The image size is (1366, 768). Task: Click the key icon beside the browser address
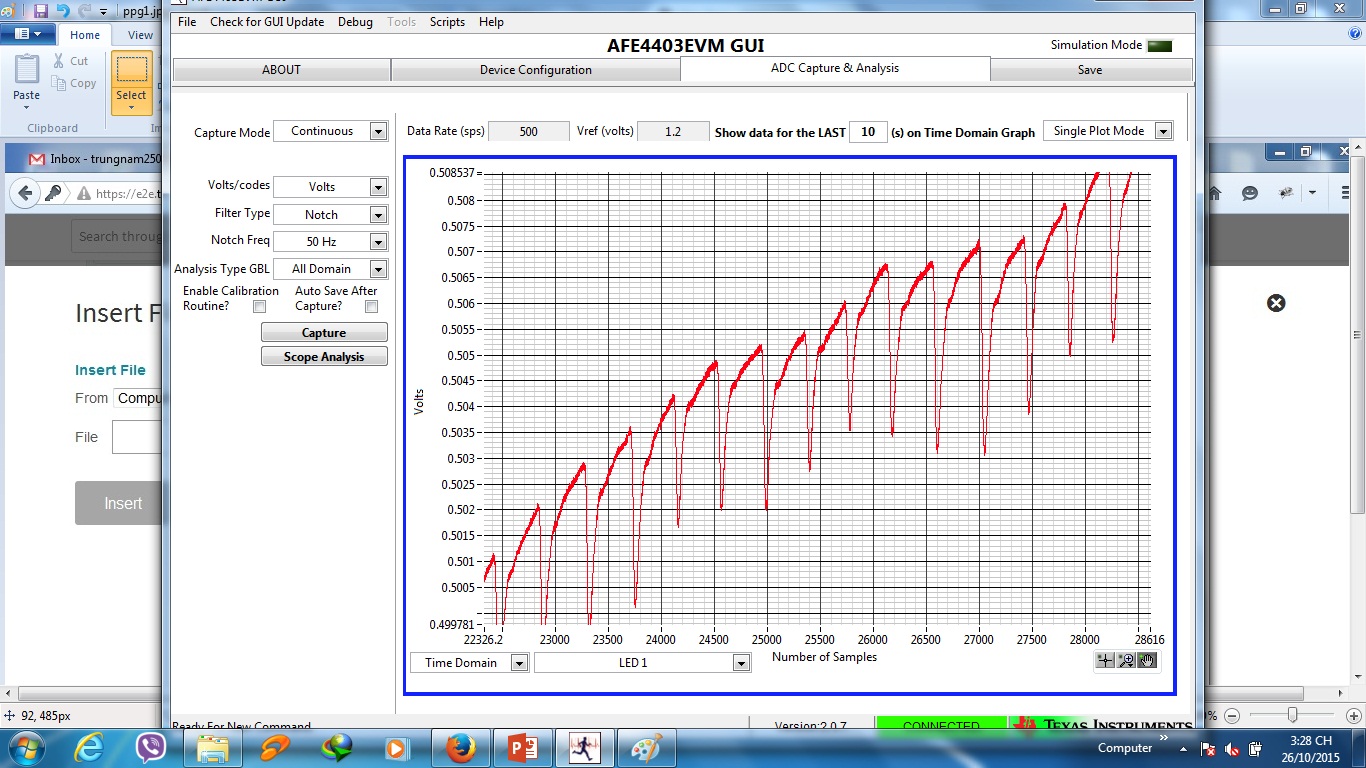[54, 193]
